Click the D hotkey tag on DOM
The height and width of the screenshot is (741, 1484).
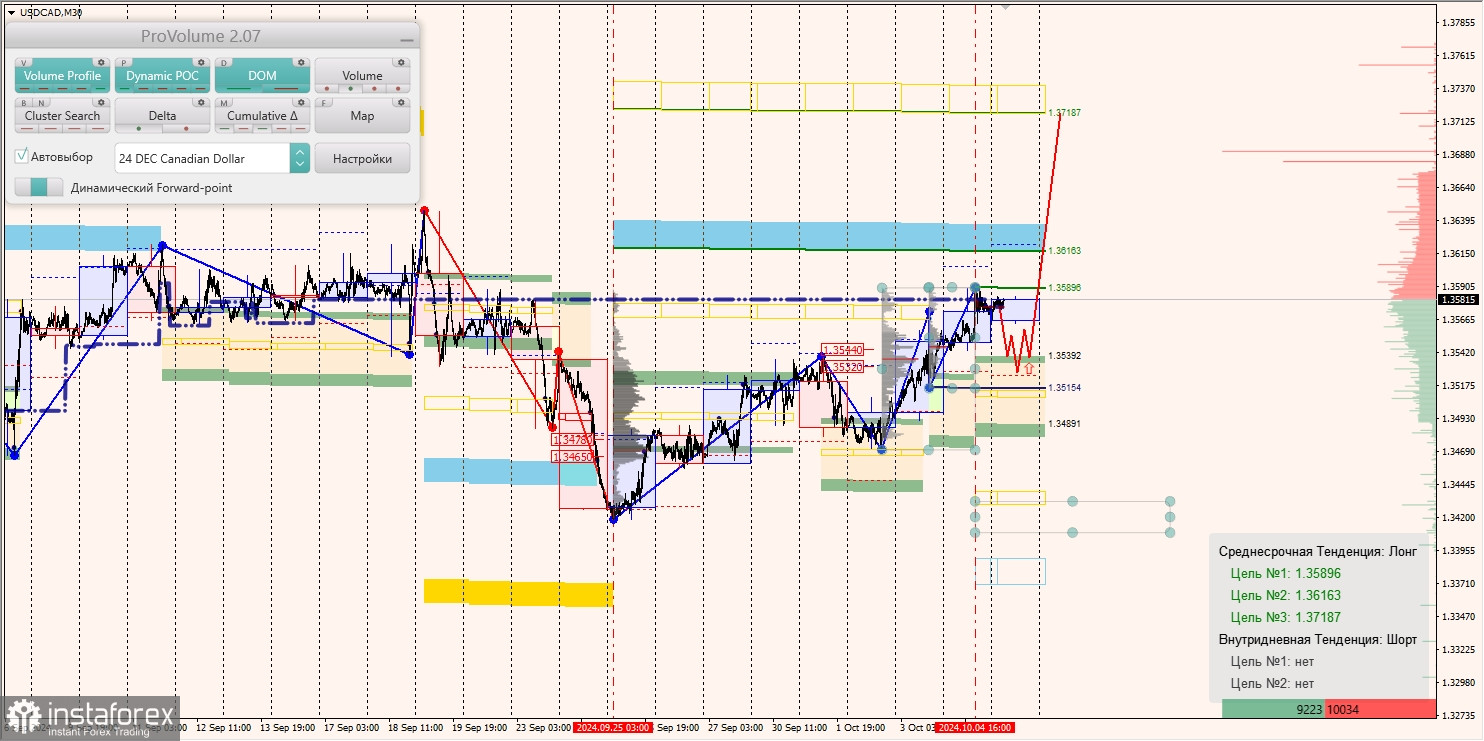224,62
